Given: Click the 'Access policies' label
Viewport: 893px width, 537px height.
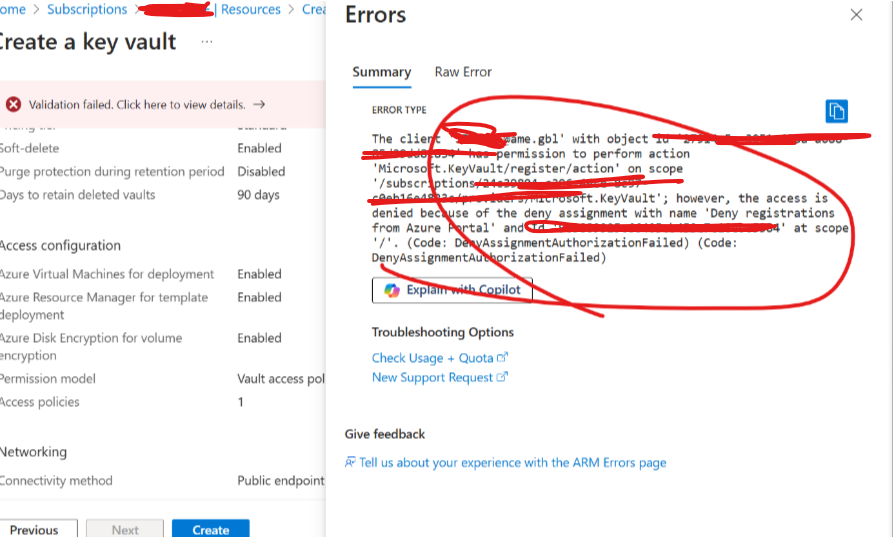Looking at the screenshot, I should click(39, 402).
